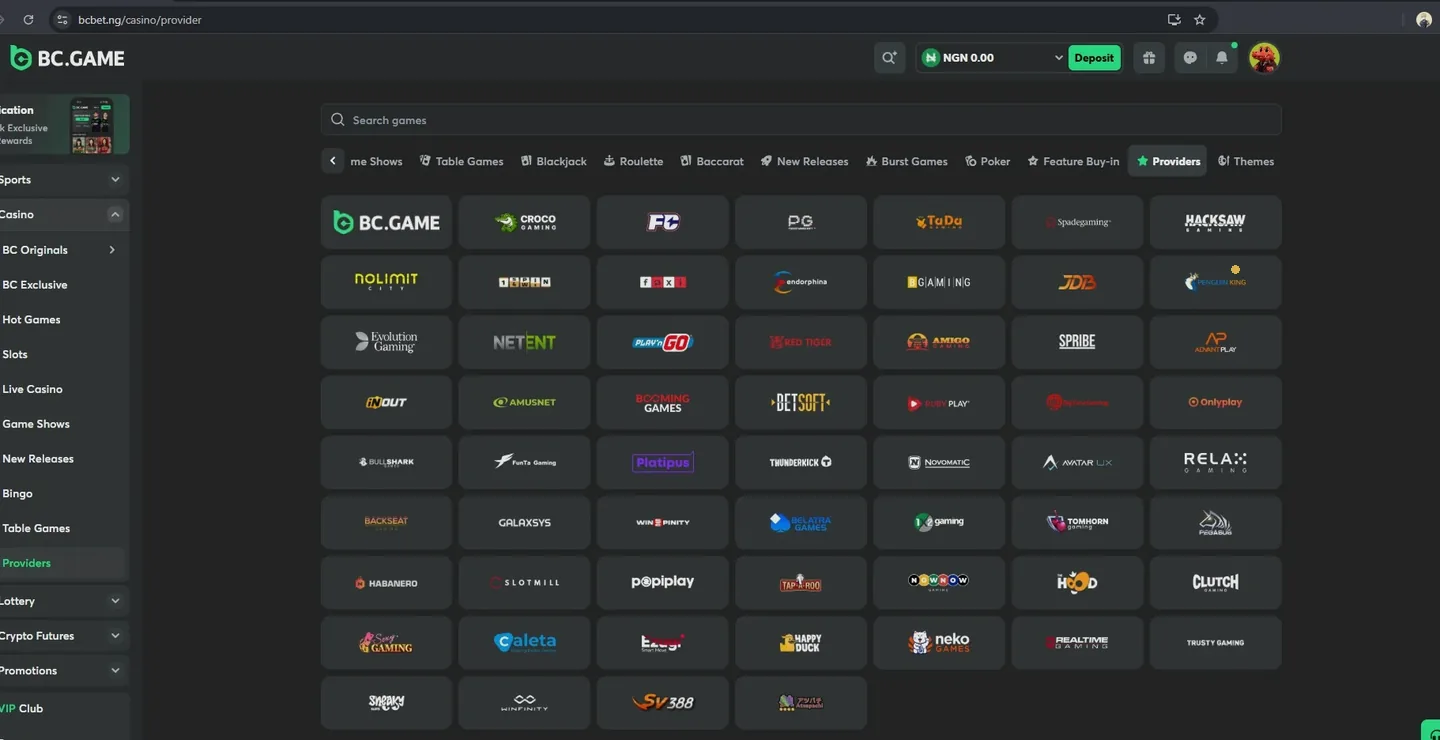Select the New Releases tab

[x=804, y=161]
